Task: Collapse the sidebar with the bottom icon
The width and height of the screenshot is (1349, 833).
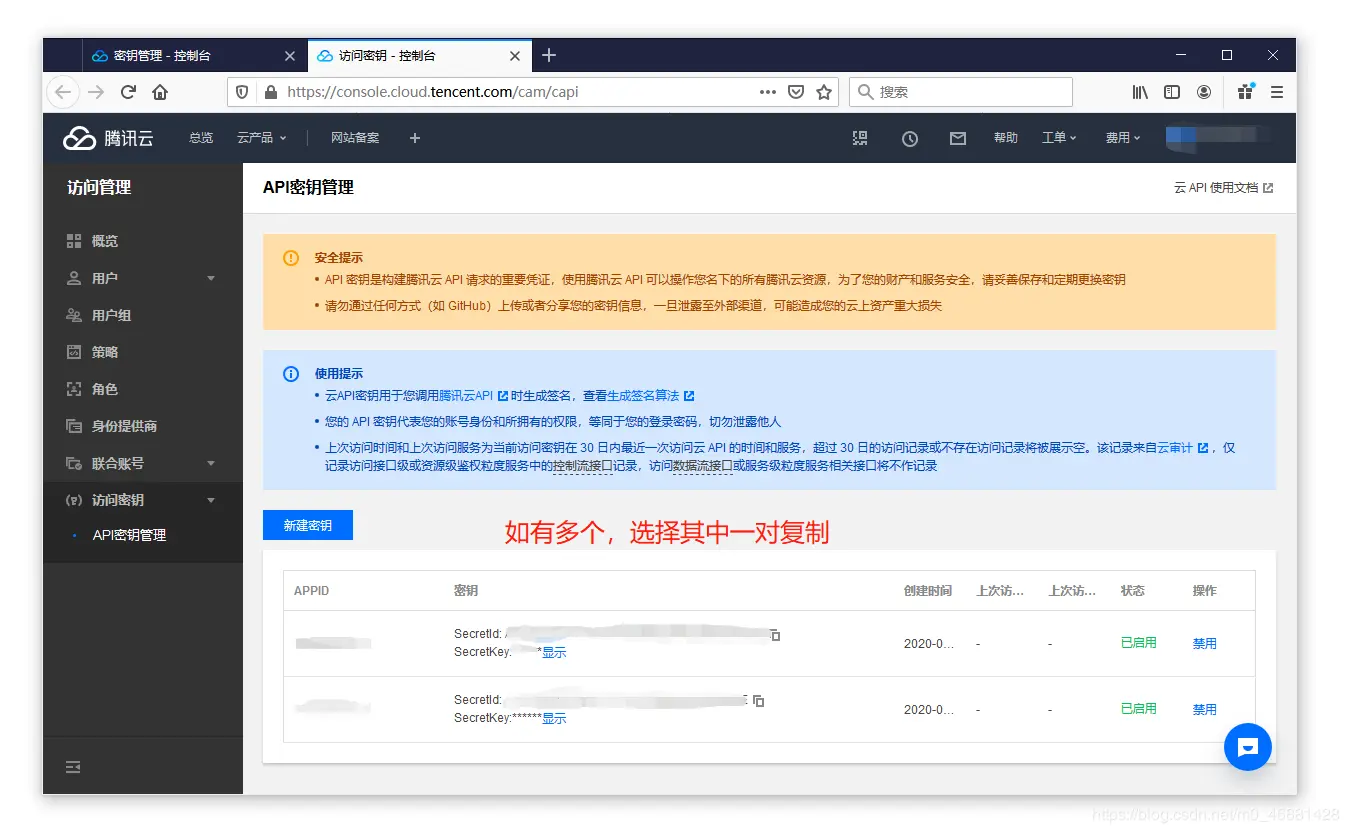Action: (72, 766)
